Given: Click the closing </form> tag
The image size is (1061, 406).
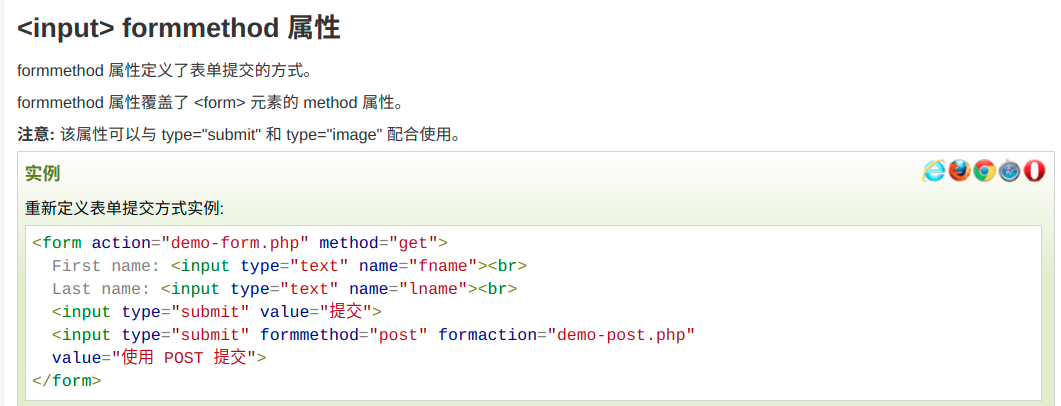Looking at the screenshot, I should click(x=67, y=381).
